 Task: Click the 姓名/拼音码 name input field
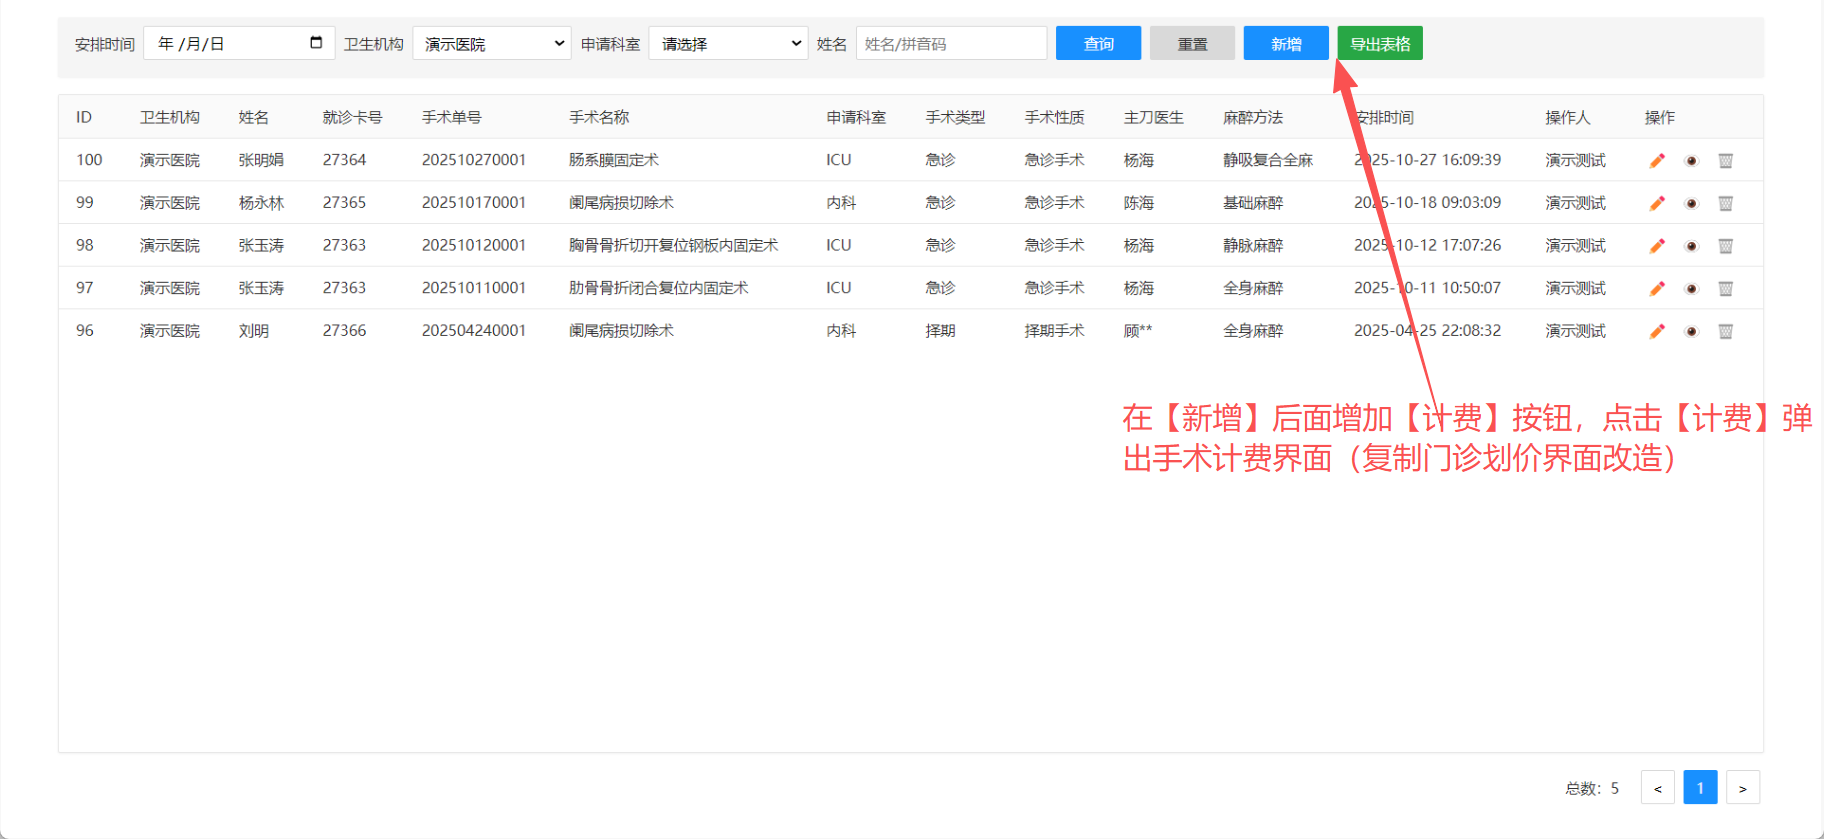coord(951,44)
